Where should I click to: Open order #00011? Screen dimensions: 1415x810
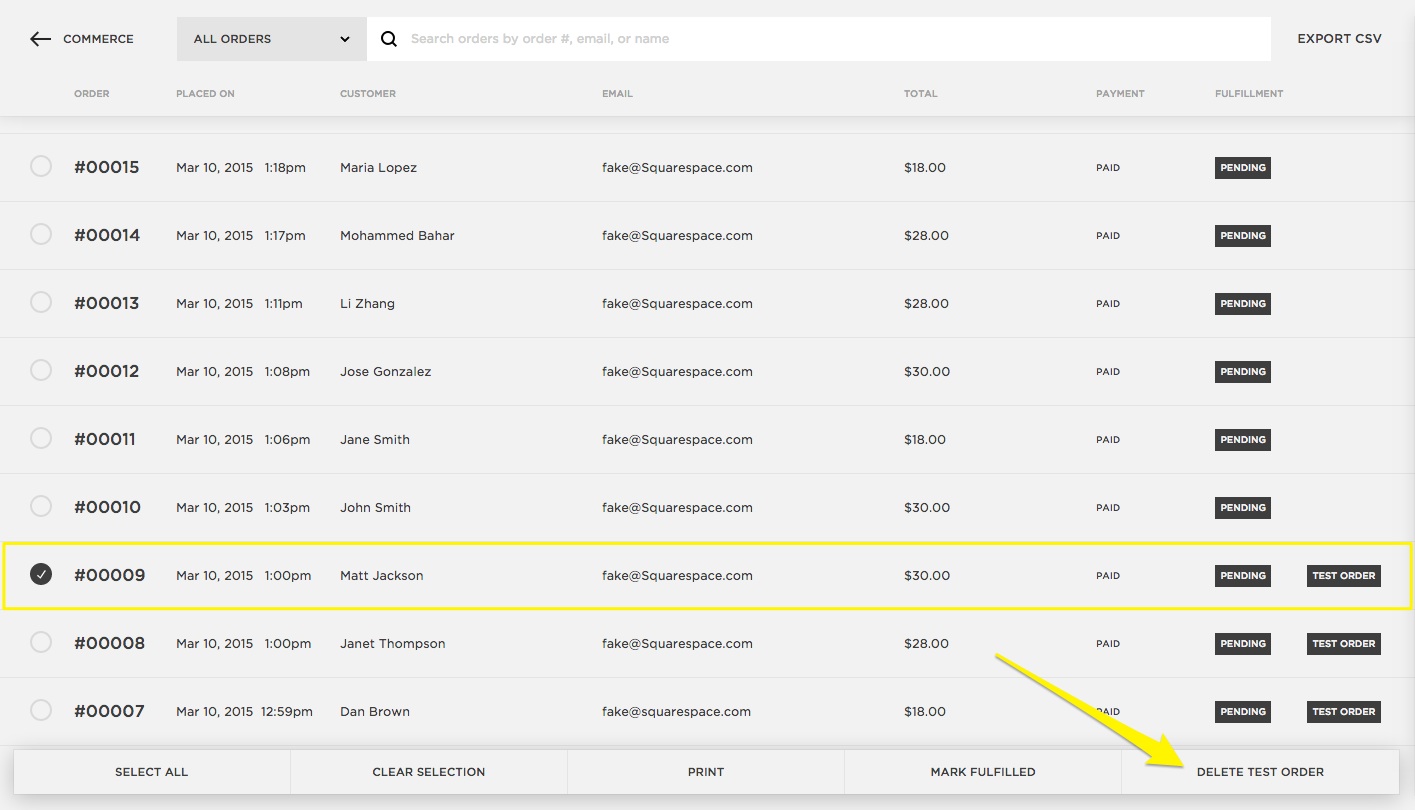(x=105, y=439)
